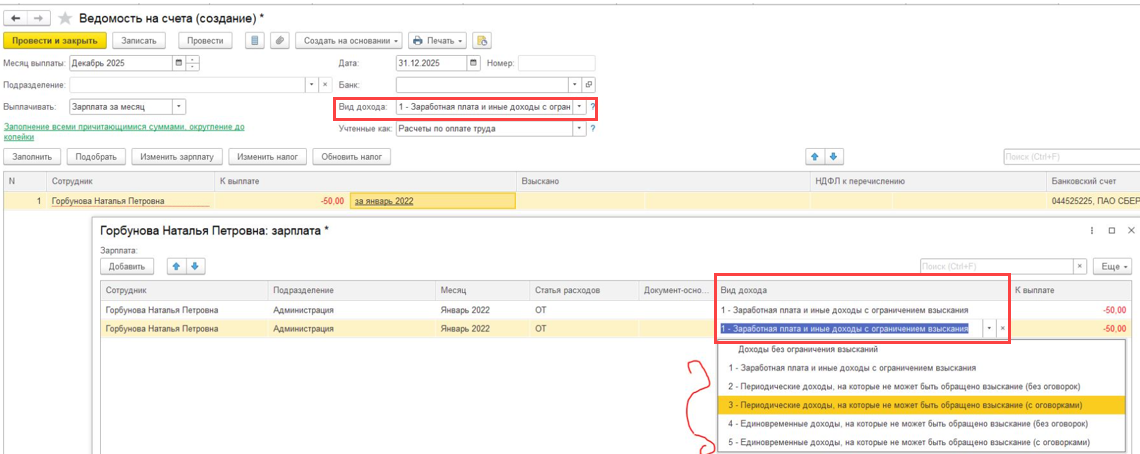
Task: Choose Доходы без ограничения взысканий in list
Action: click(x=808, y=350)
